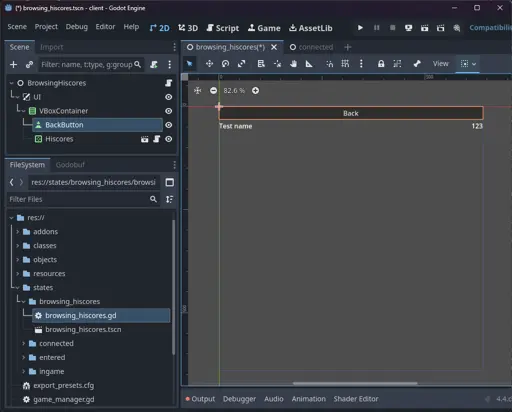
Task: Toggle smart snapping icon
Action: pos(329,64)
